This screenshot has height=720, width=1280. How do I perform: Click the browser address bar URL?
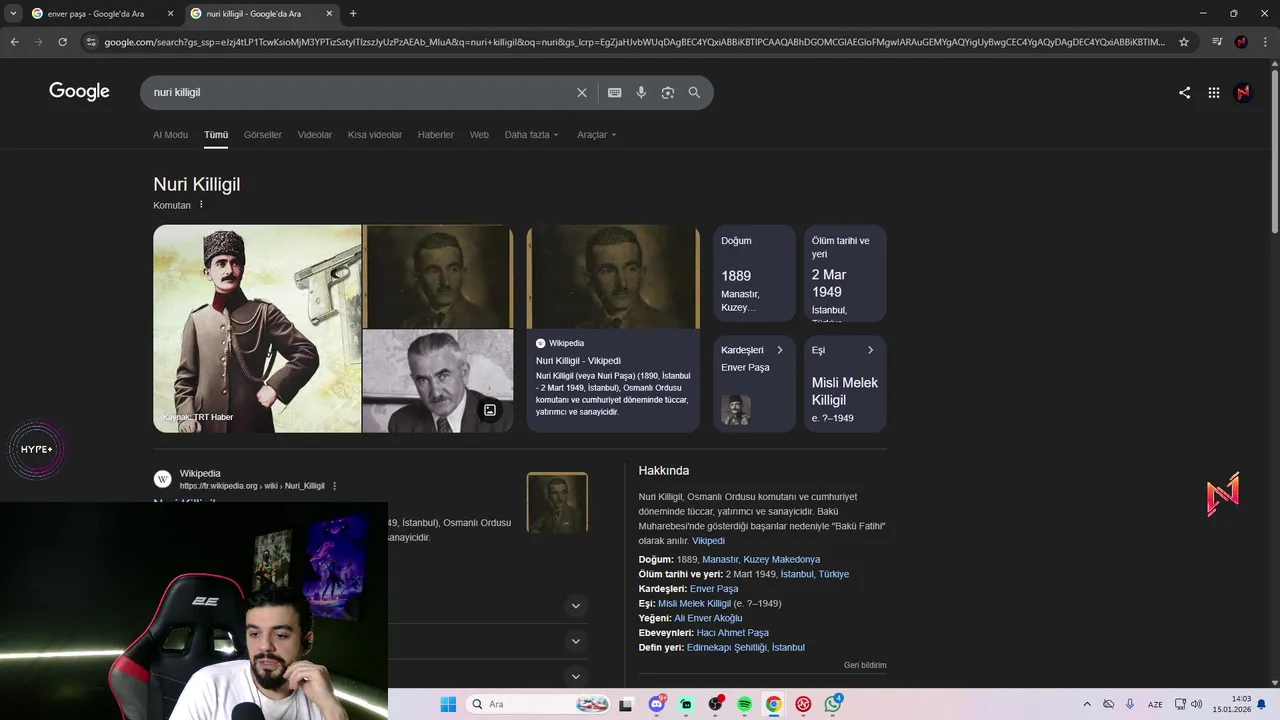coord(635,42)
